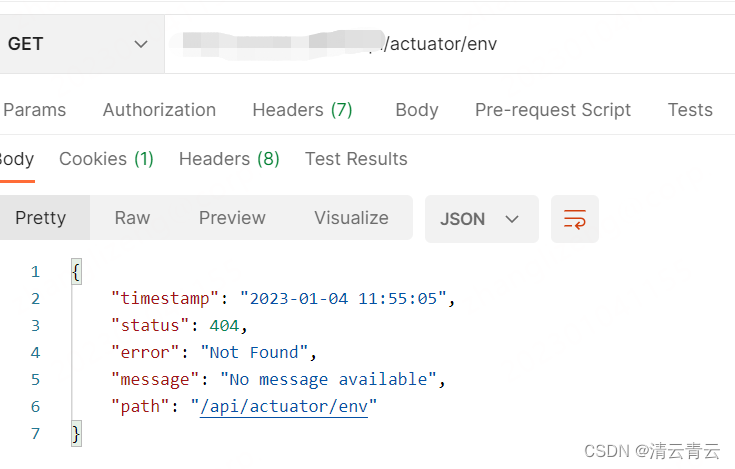Open the Authorization tab
The image size is (735, 469).
(x=159, y=110)
